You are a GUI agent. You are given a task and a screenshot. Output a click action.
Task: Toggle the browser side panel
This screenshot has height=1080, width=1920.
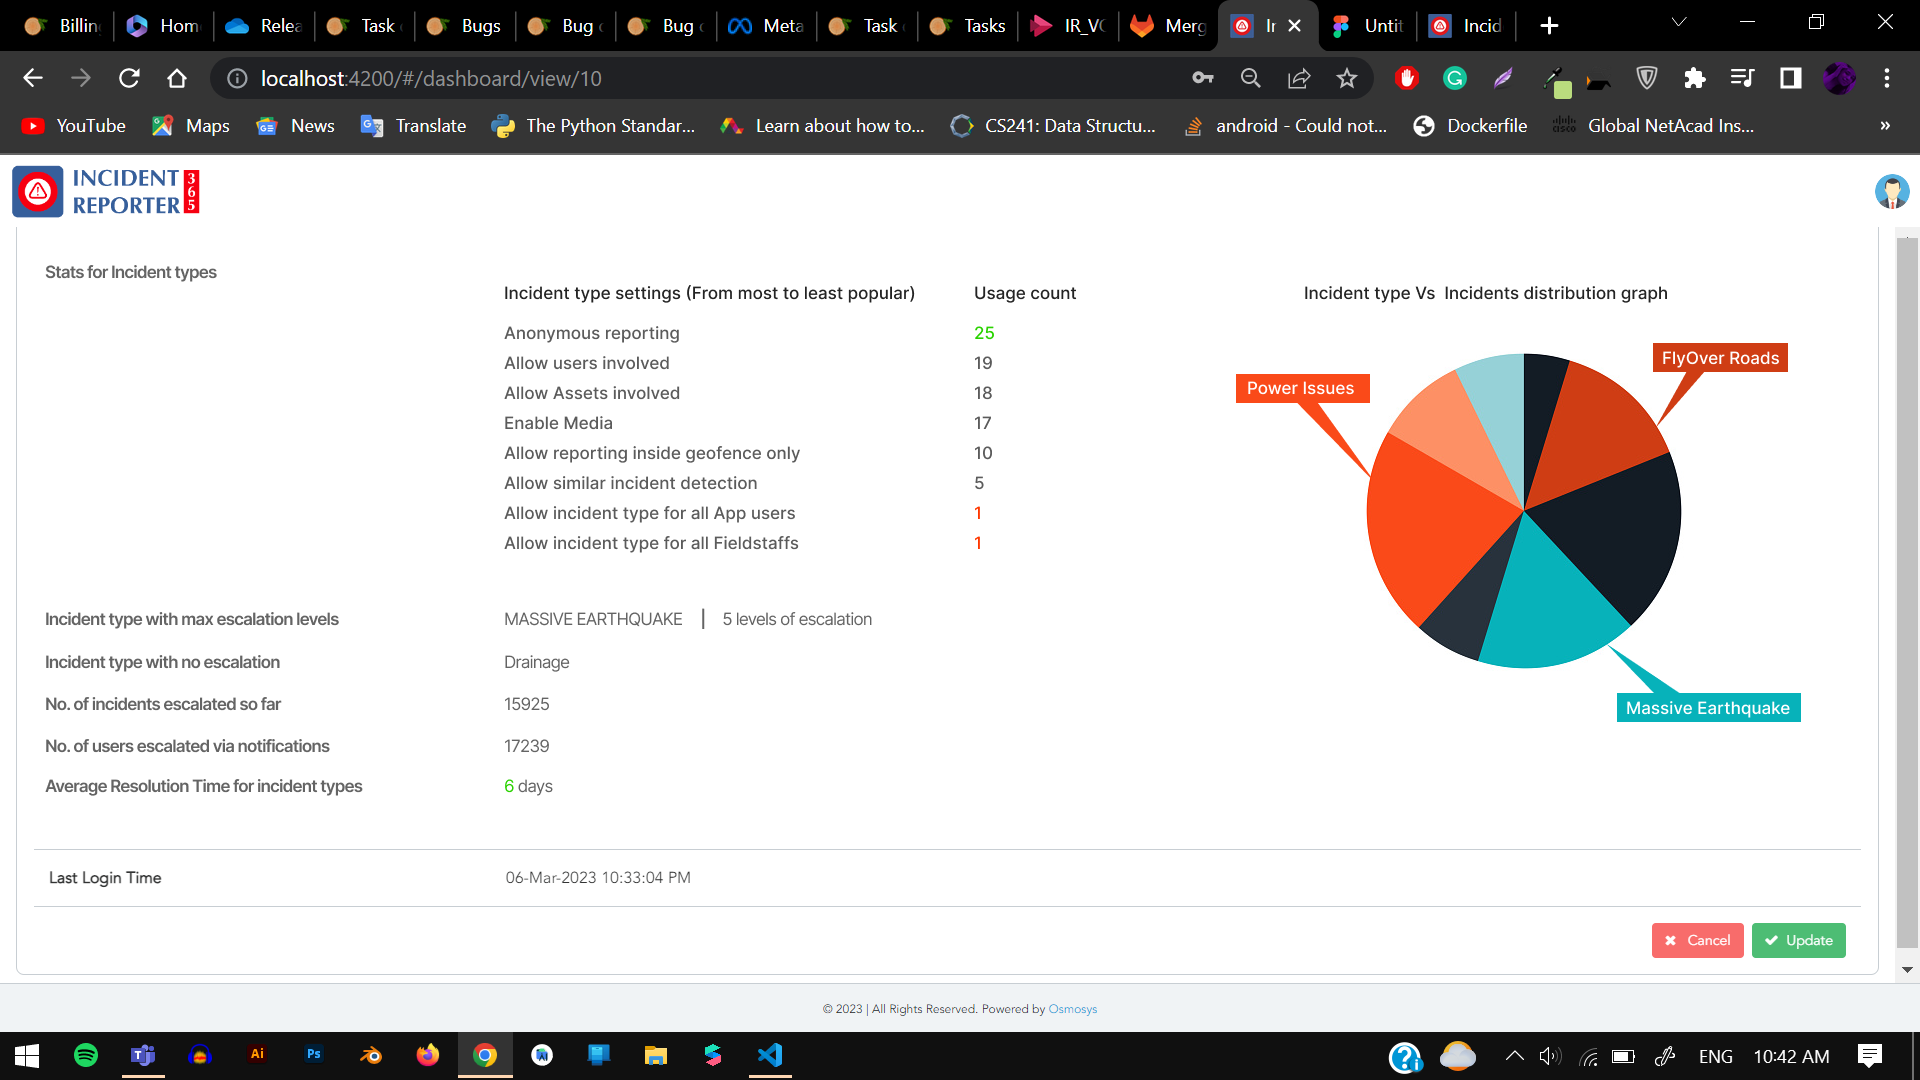point(1790,78)
